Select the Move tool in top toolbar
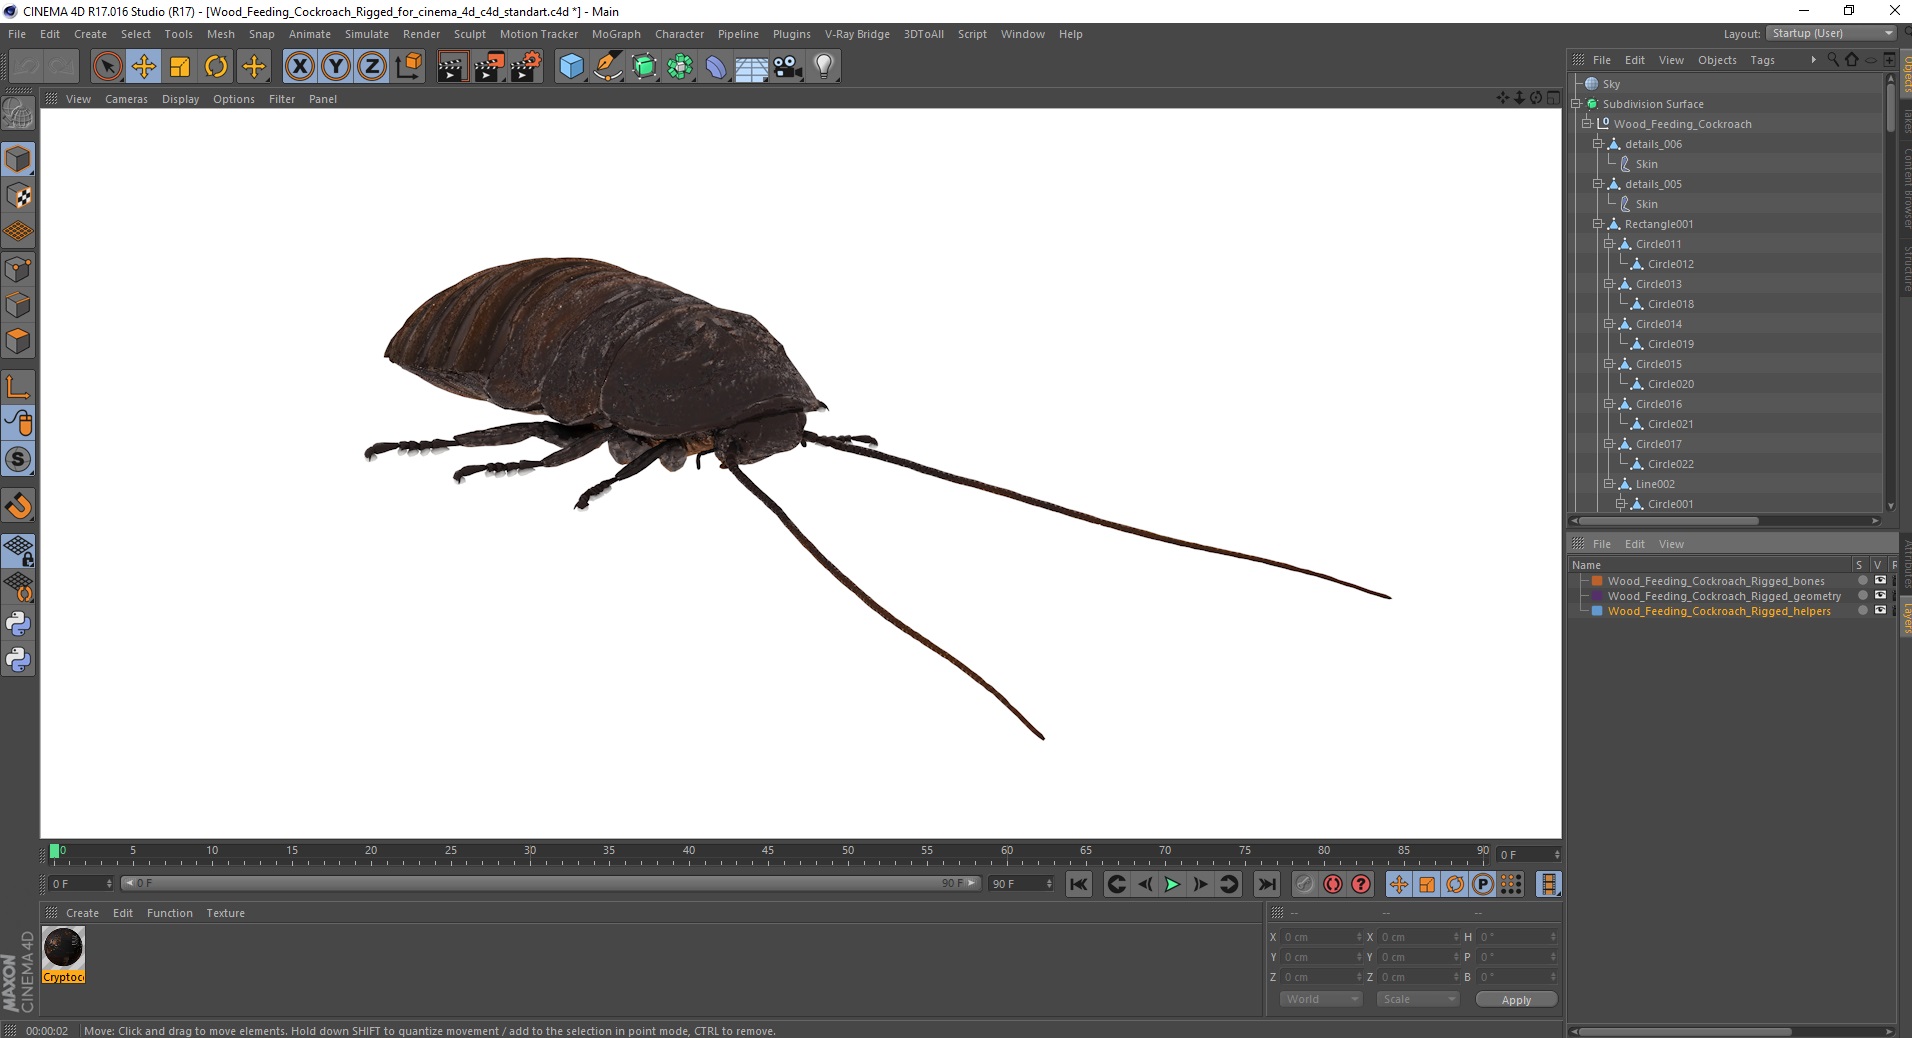This screenshot has width=1912, height=1038. [144, 67]
